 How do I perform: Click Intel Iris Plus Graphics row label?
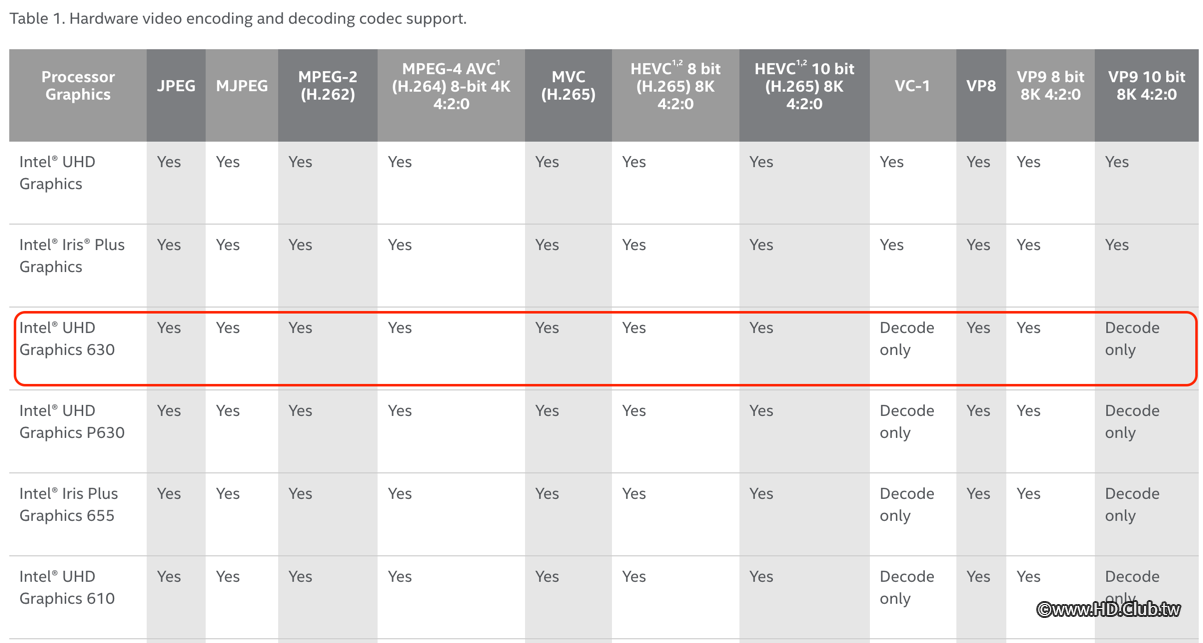(72, 256)
